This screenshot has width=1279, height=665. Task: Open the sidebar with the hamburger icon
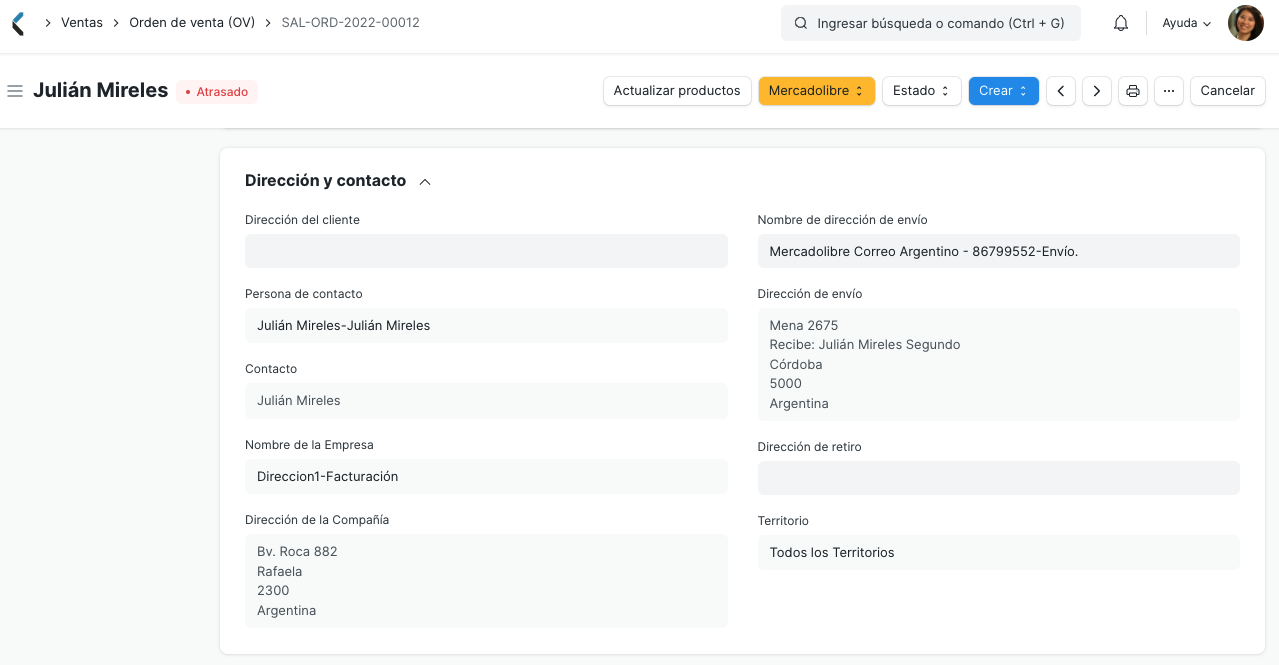coord(14,90)
